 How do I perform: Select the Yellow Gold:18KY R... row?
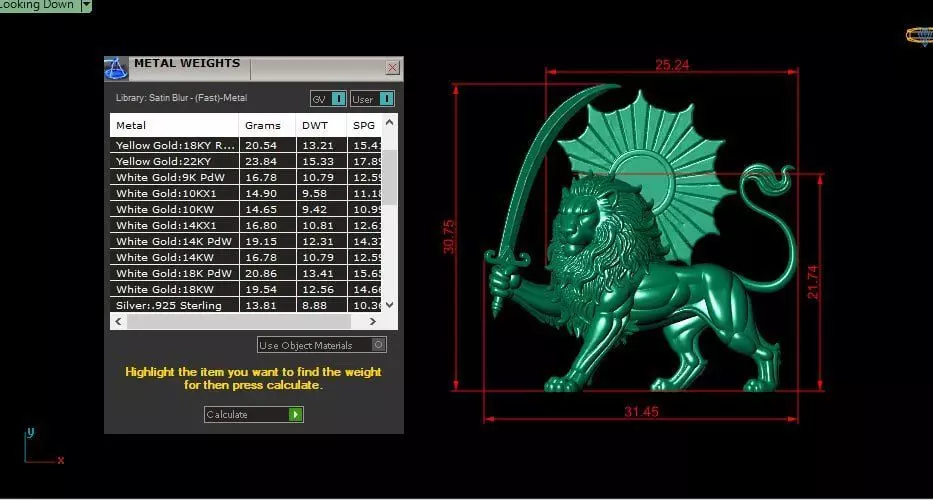coord(246,145)
